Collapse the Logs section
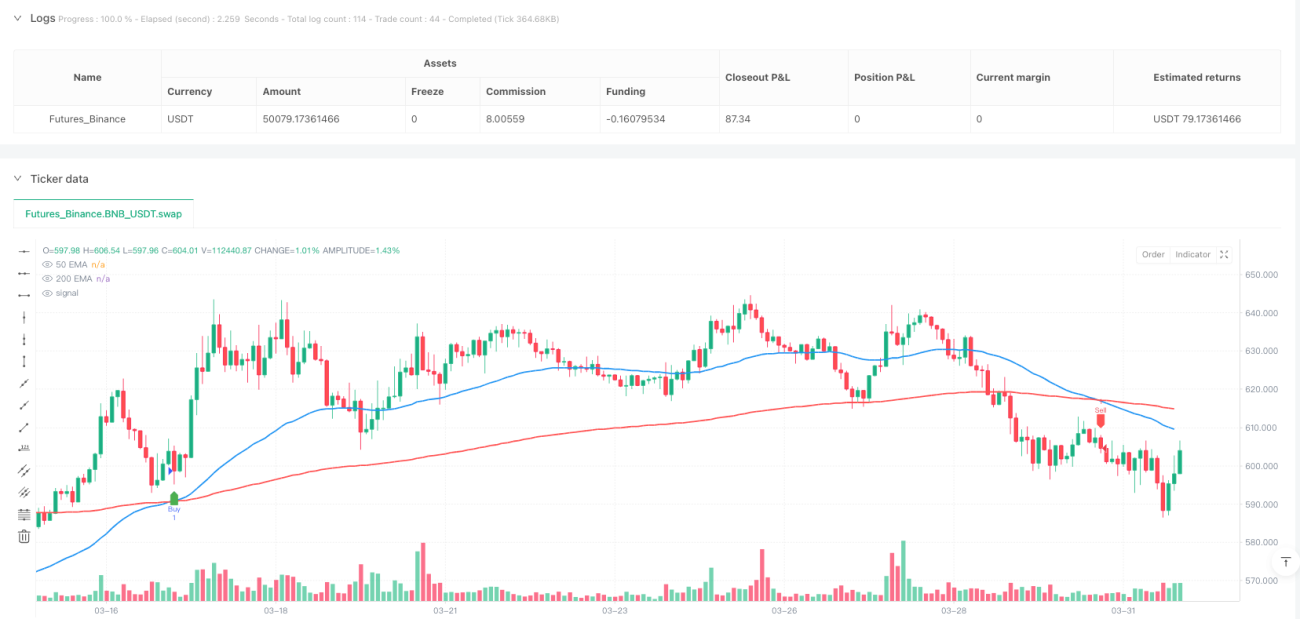Image resolution: width=1300 pixels, height=619 pixels. coord(17,18)
